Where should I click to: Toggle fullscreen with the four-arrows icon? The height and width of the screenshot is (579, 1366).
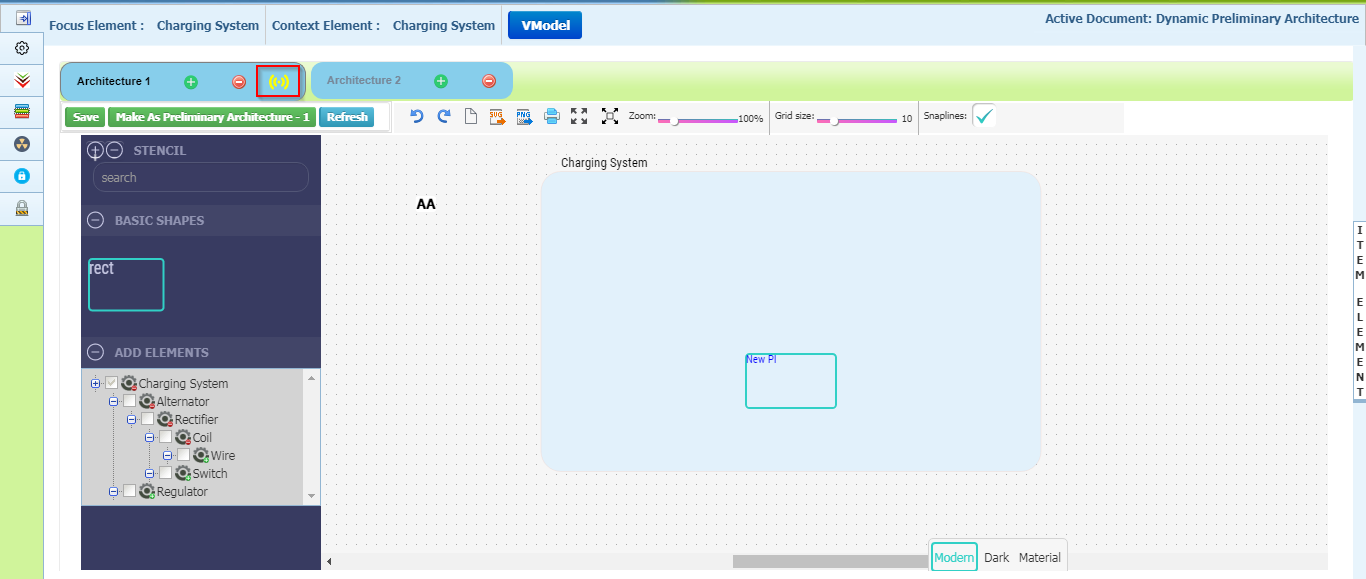(579, 117)
